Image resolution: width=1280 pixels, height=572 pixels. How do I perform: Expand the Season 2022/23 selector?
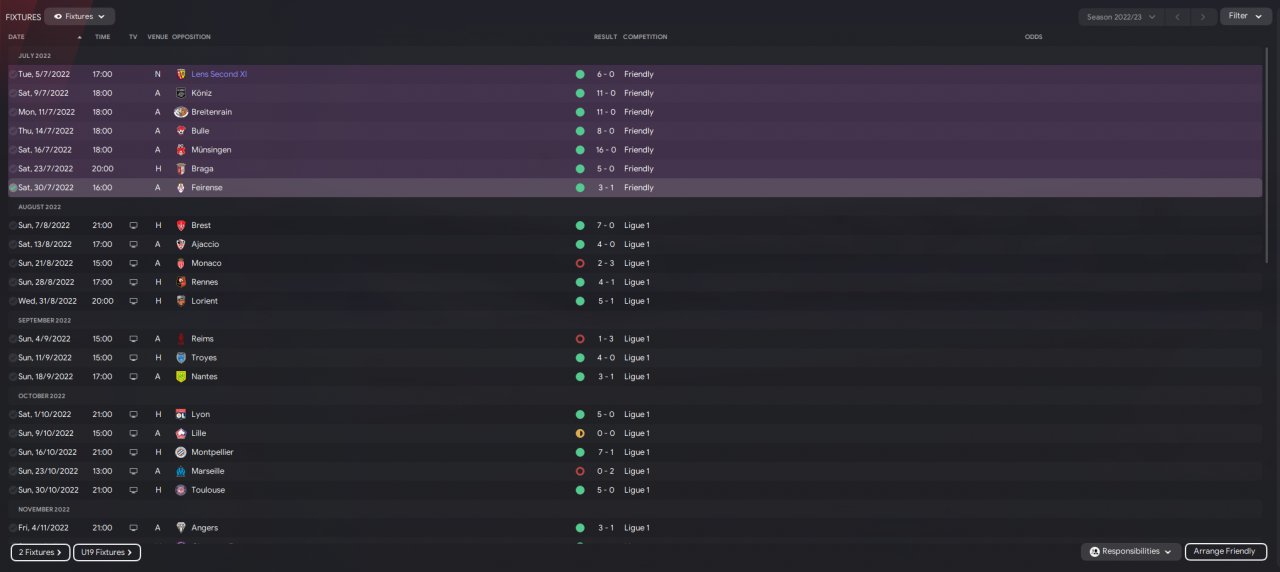pyautogui.click(x=1121, y=16)
